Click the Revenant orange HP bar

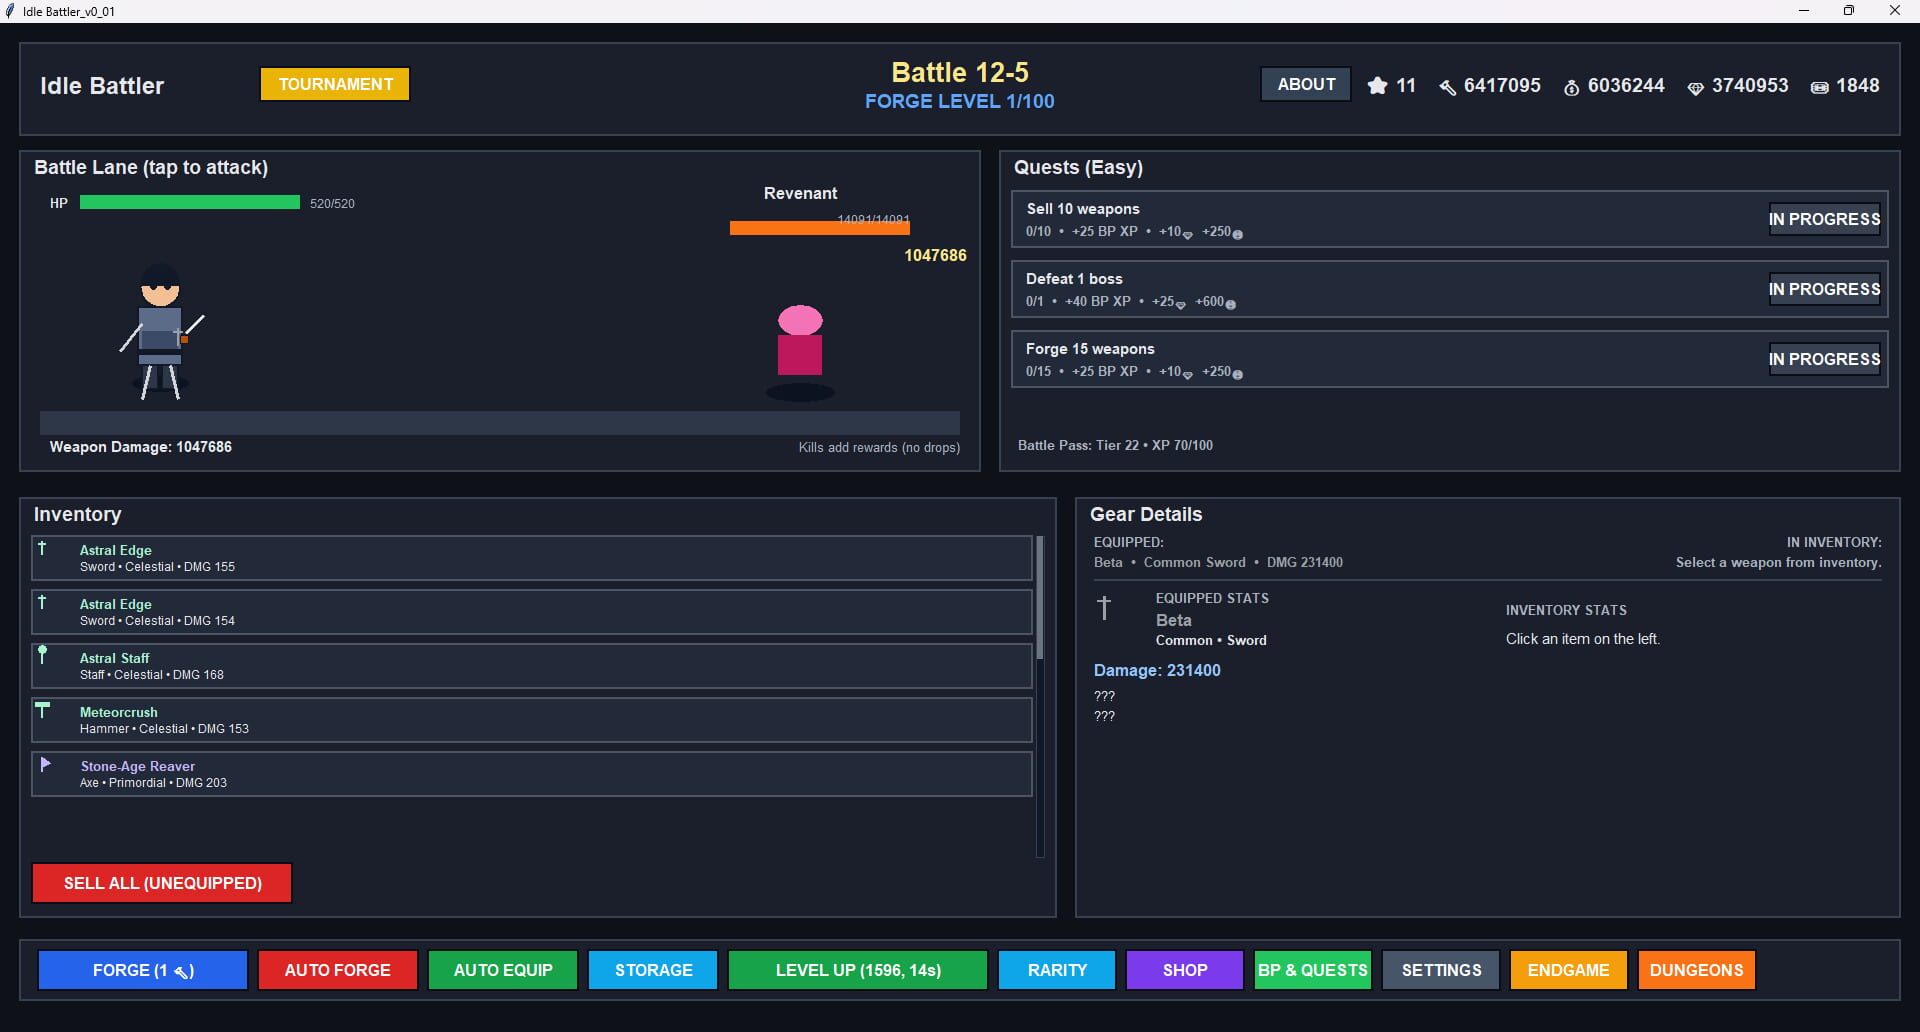818,228
